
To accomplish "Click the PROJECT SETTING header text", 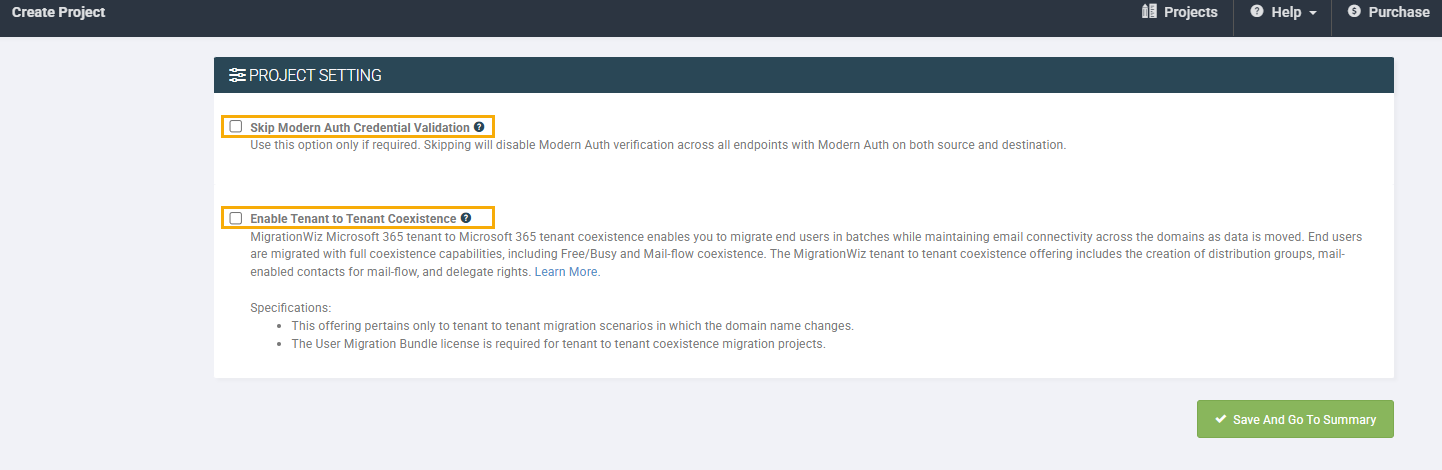I will 315,75.
